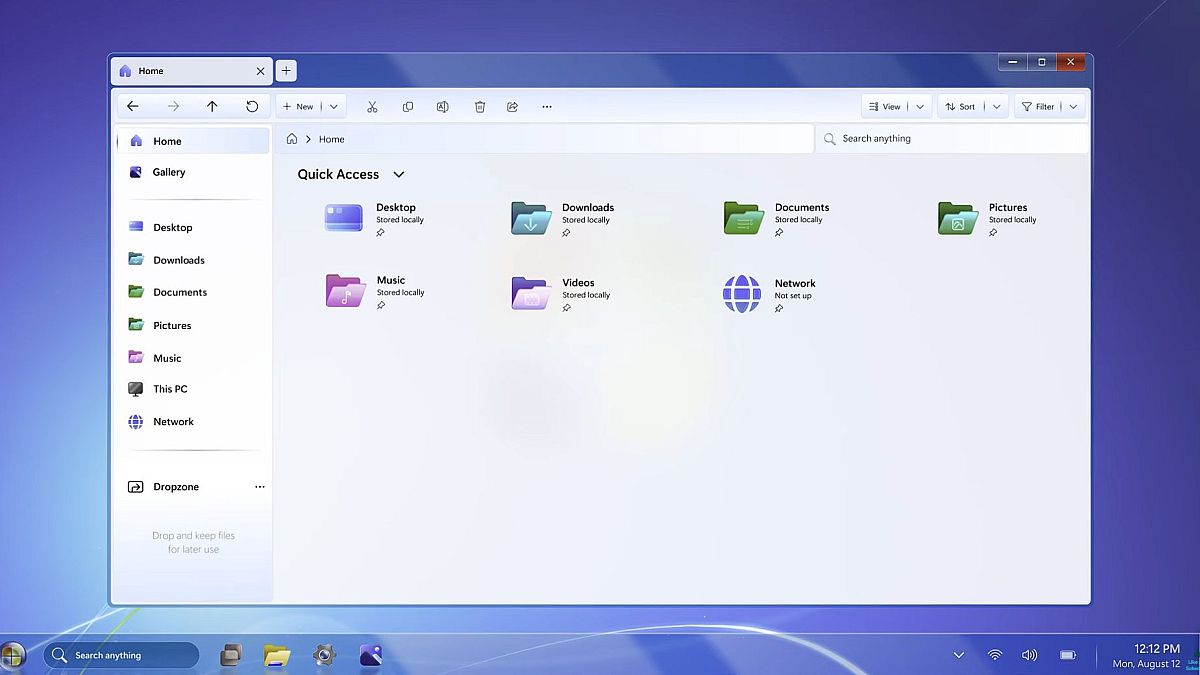This screenshot has height=675, width=1200.
Task: Add a new tab with plus button
Action: [286, 71]
